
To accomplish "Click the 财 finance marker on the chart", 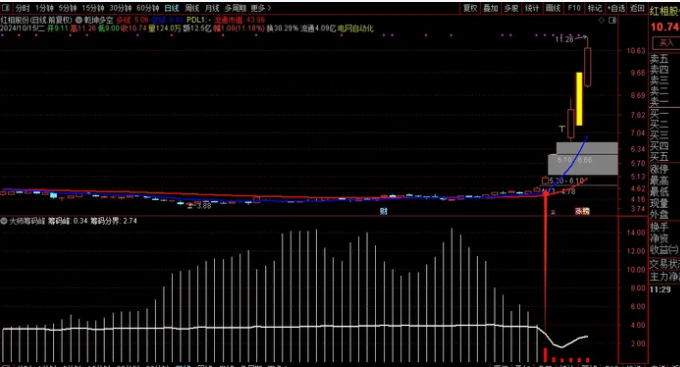I will click(x=383, y=211).
